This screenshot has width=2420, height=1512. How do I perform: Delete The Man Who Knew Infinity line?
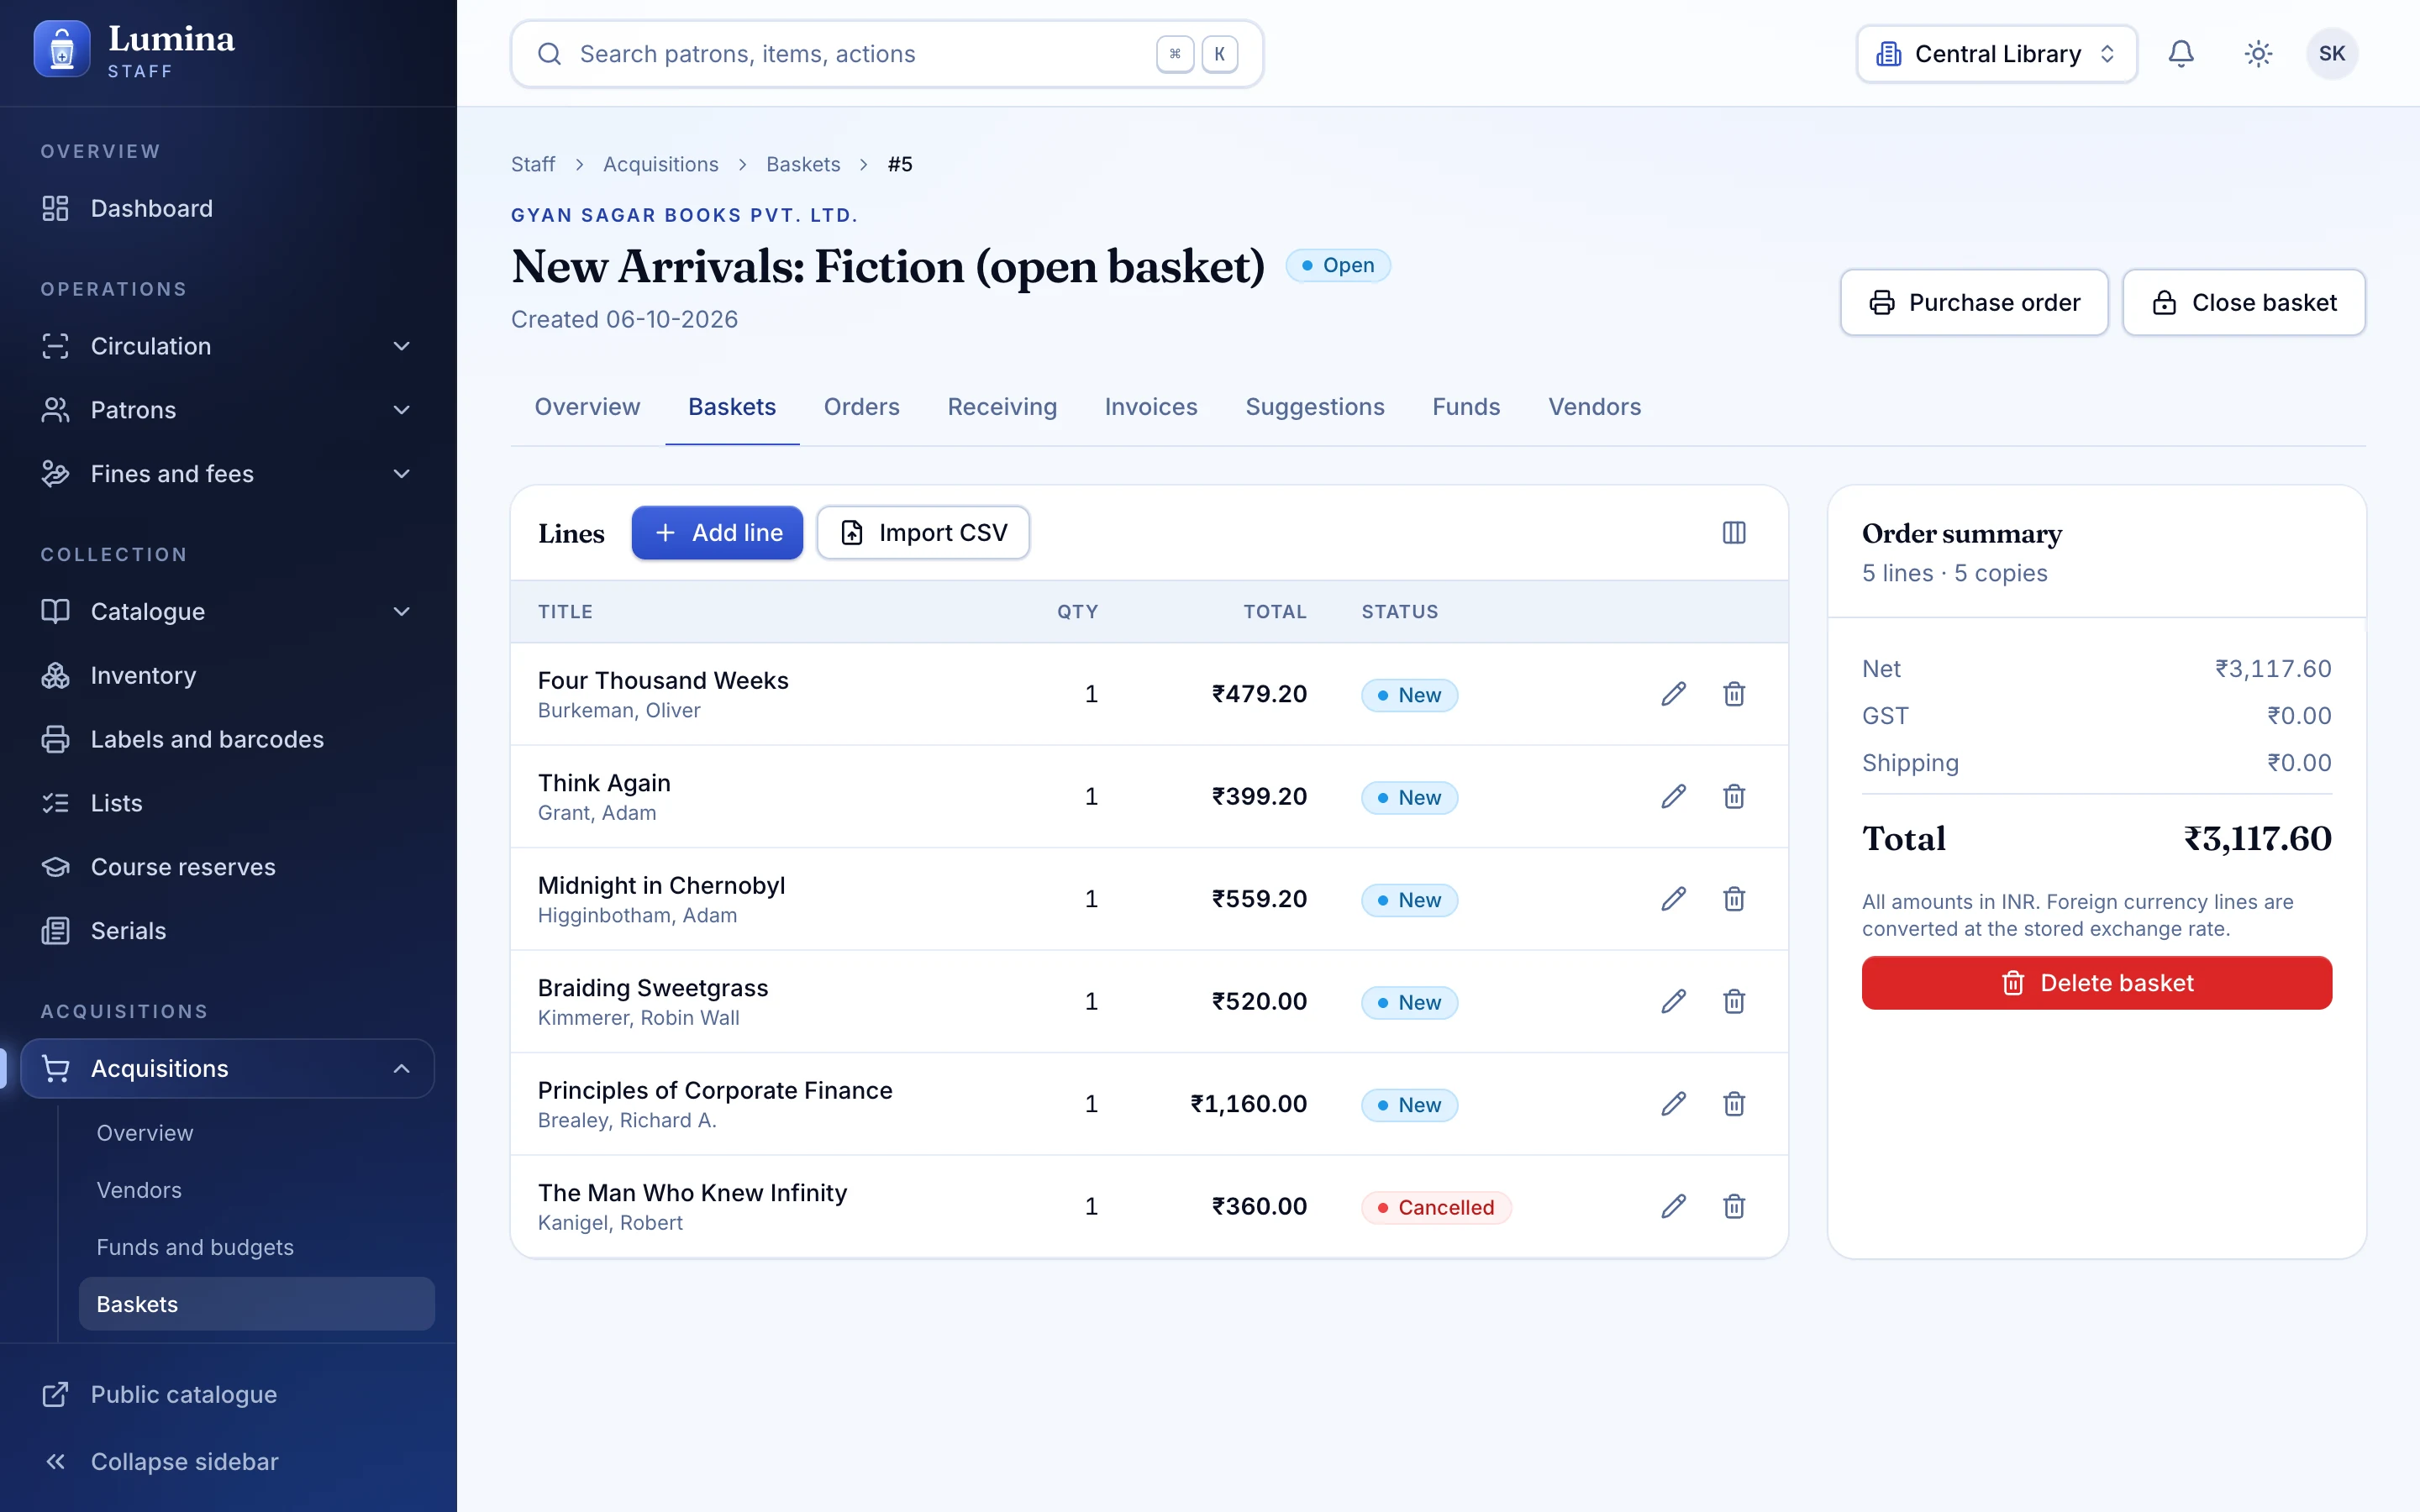1734,1207
